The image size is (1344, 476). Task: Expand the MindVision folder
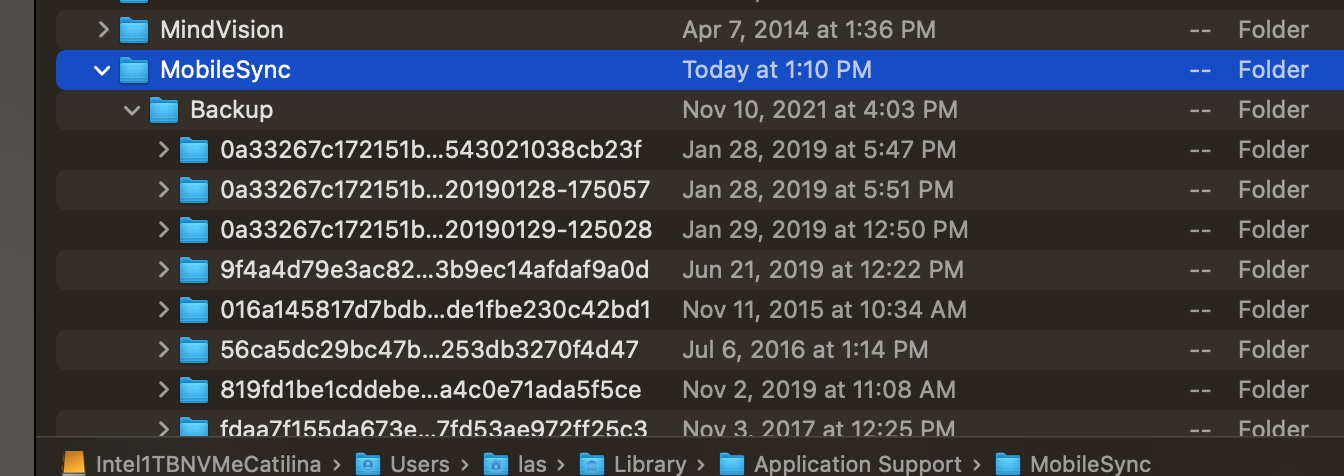point(103,30)
